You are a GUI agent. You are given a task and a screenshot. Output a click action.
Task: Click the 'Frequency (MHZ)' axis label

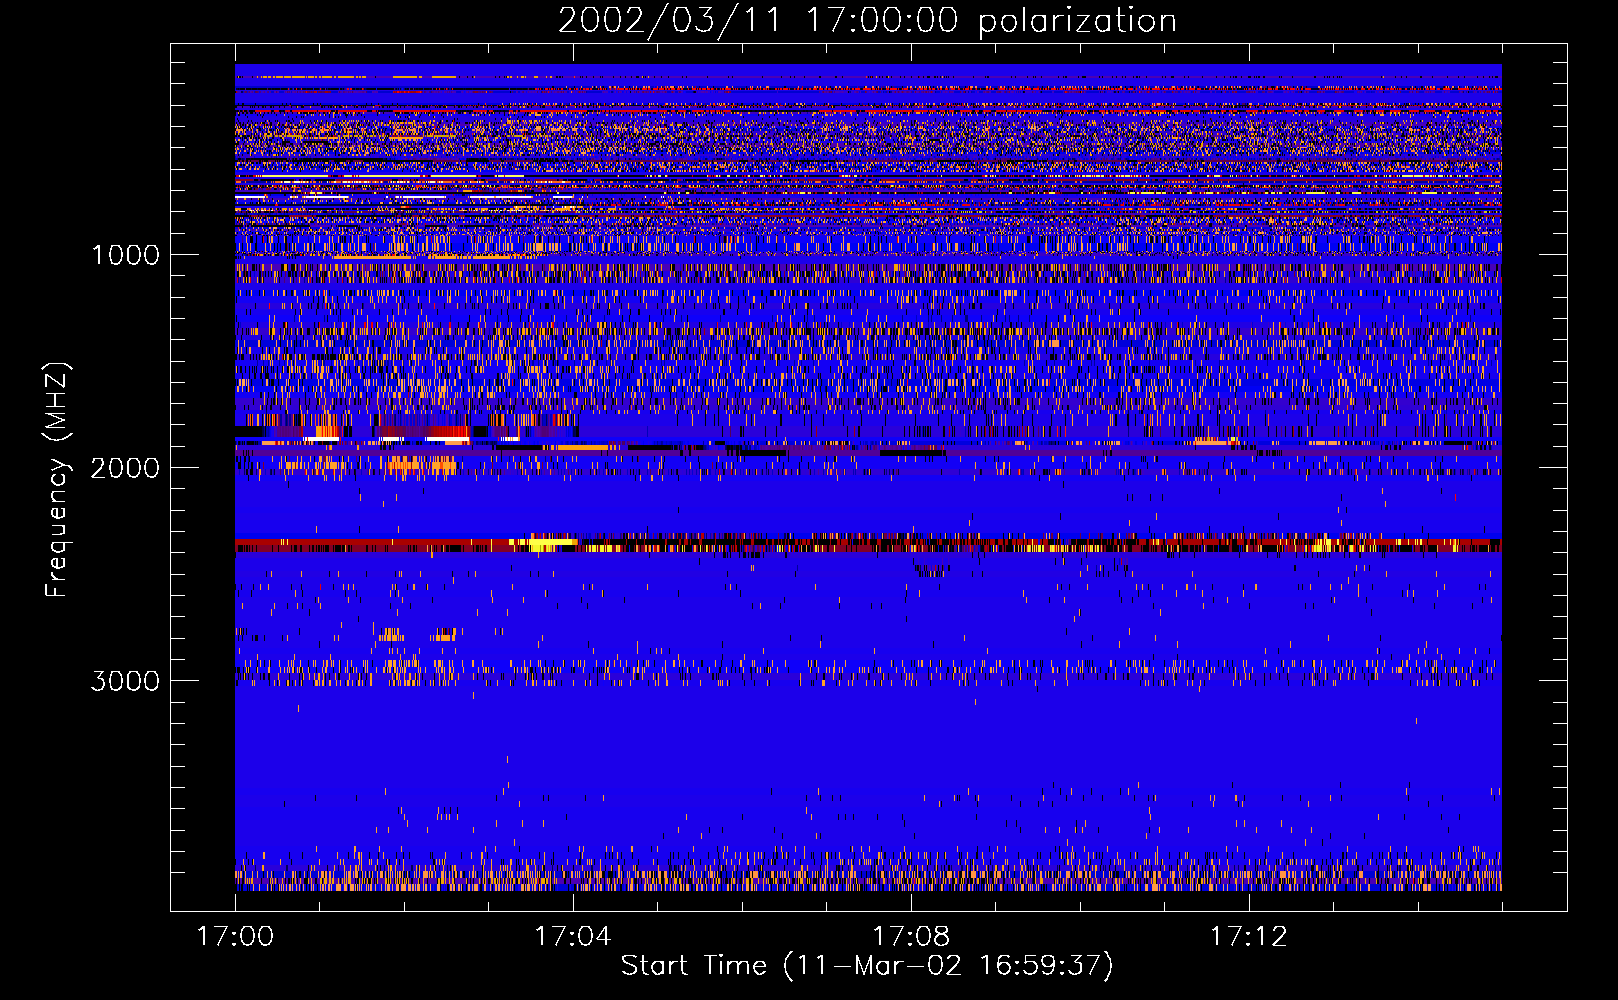point(57,480)
